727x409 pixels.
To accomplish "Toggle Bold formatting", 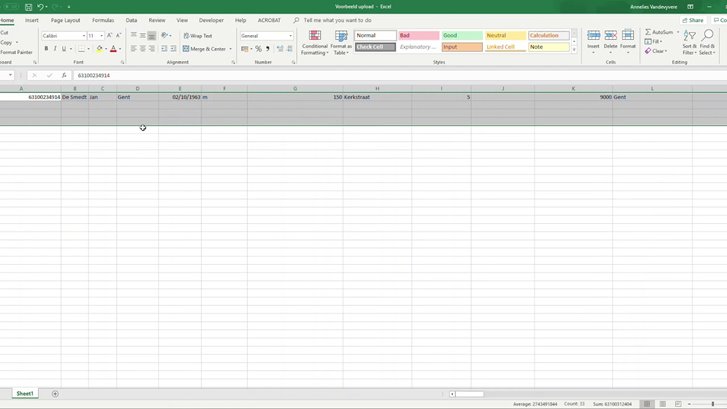I will [46, 48].
